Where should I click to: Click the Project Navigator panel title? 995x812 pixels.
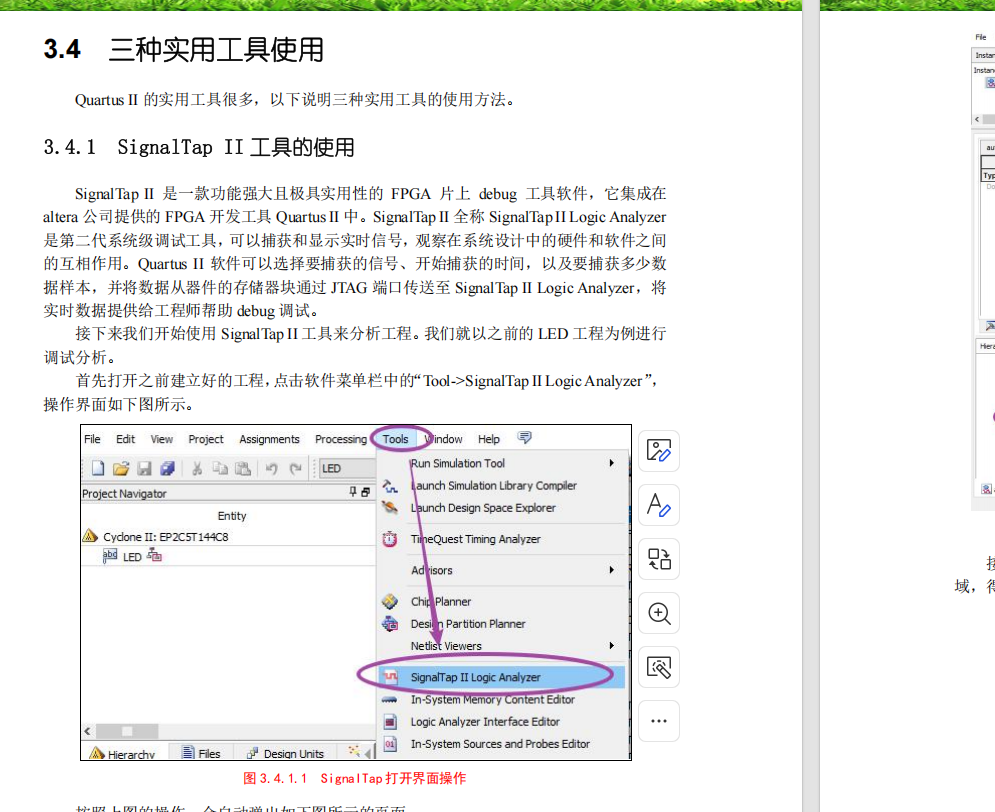pos(124,493)
